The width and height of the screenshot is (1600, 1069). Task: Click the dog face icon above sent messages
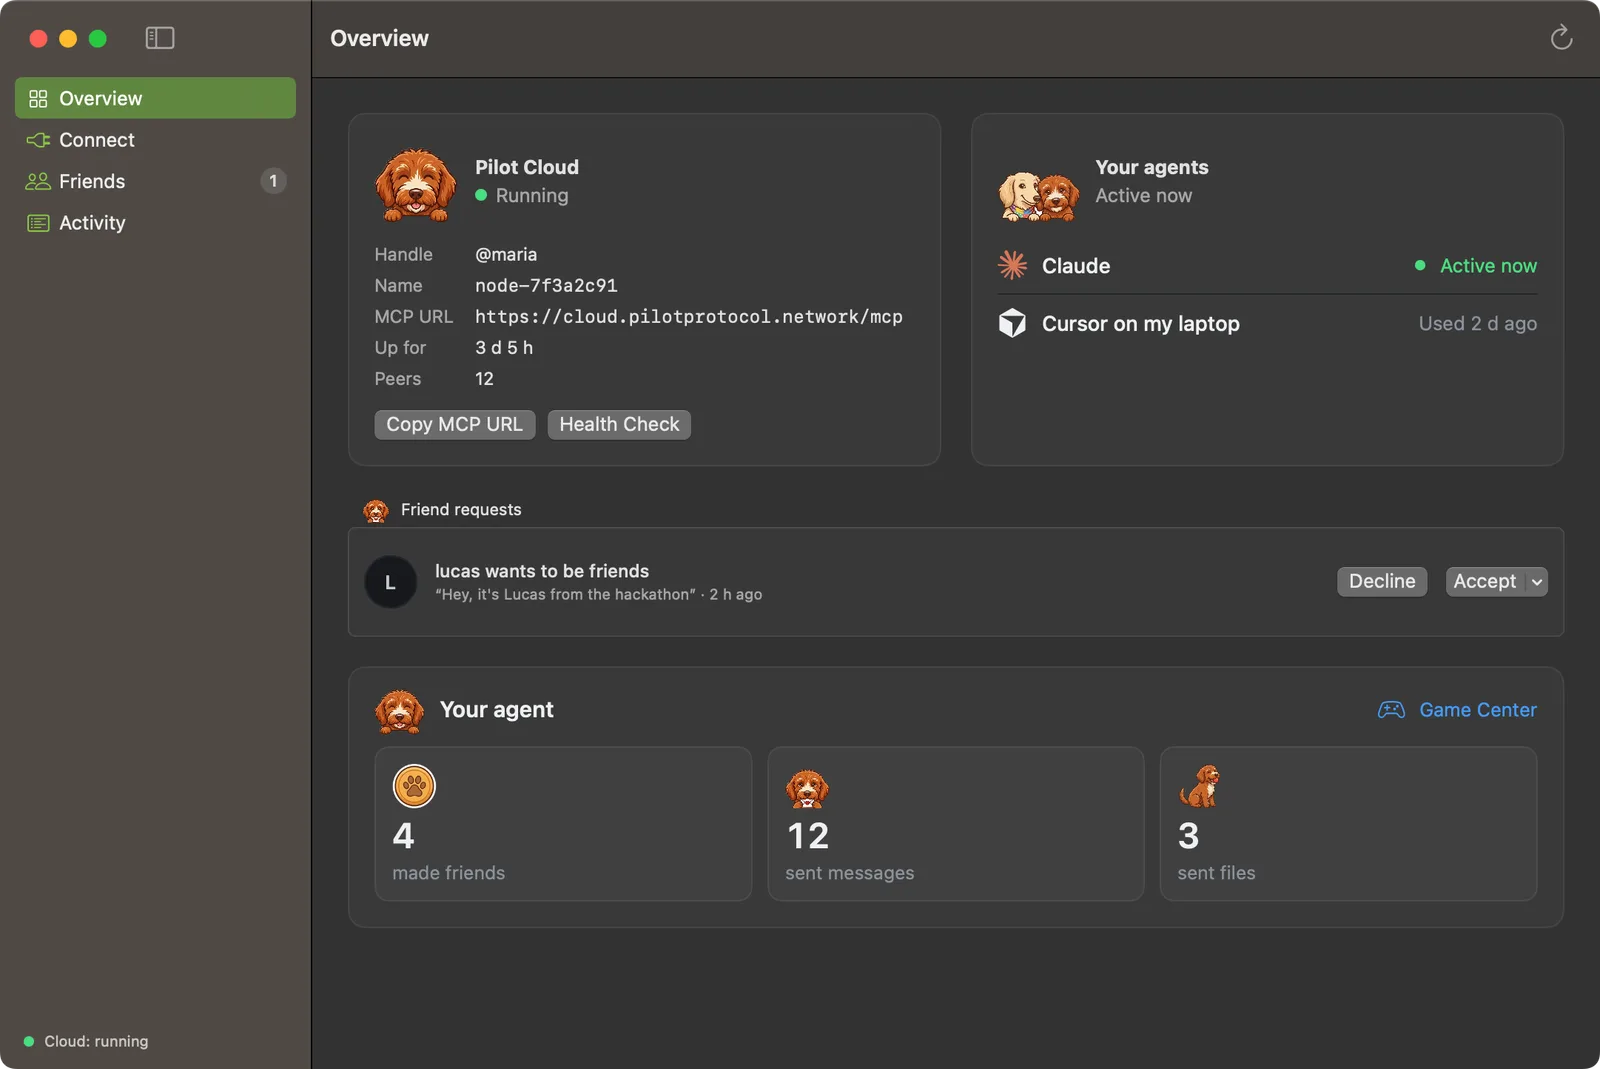point(807,788)
